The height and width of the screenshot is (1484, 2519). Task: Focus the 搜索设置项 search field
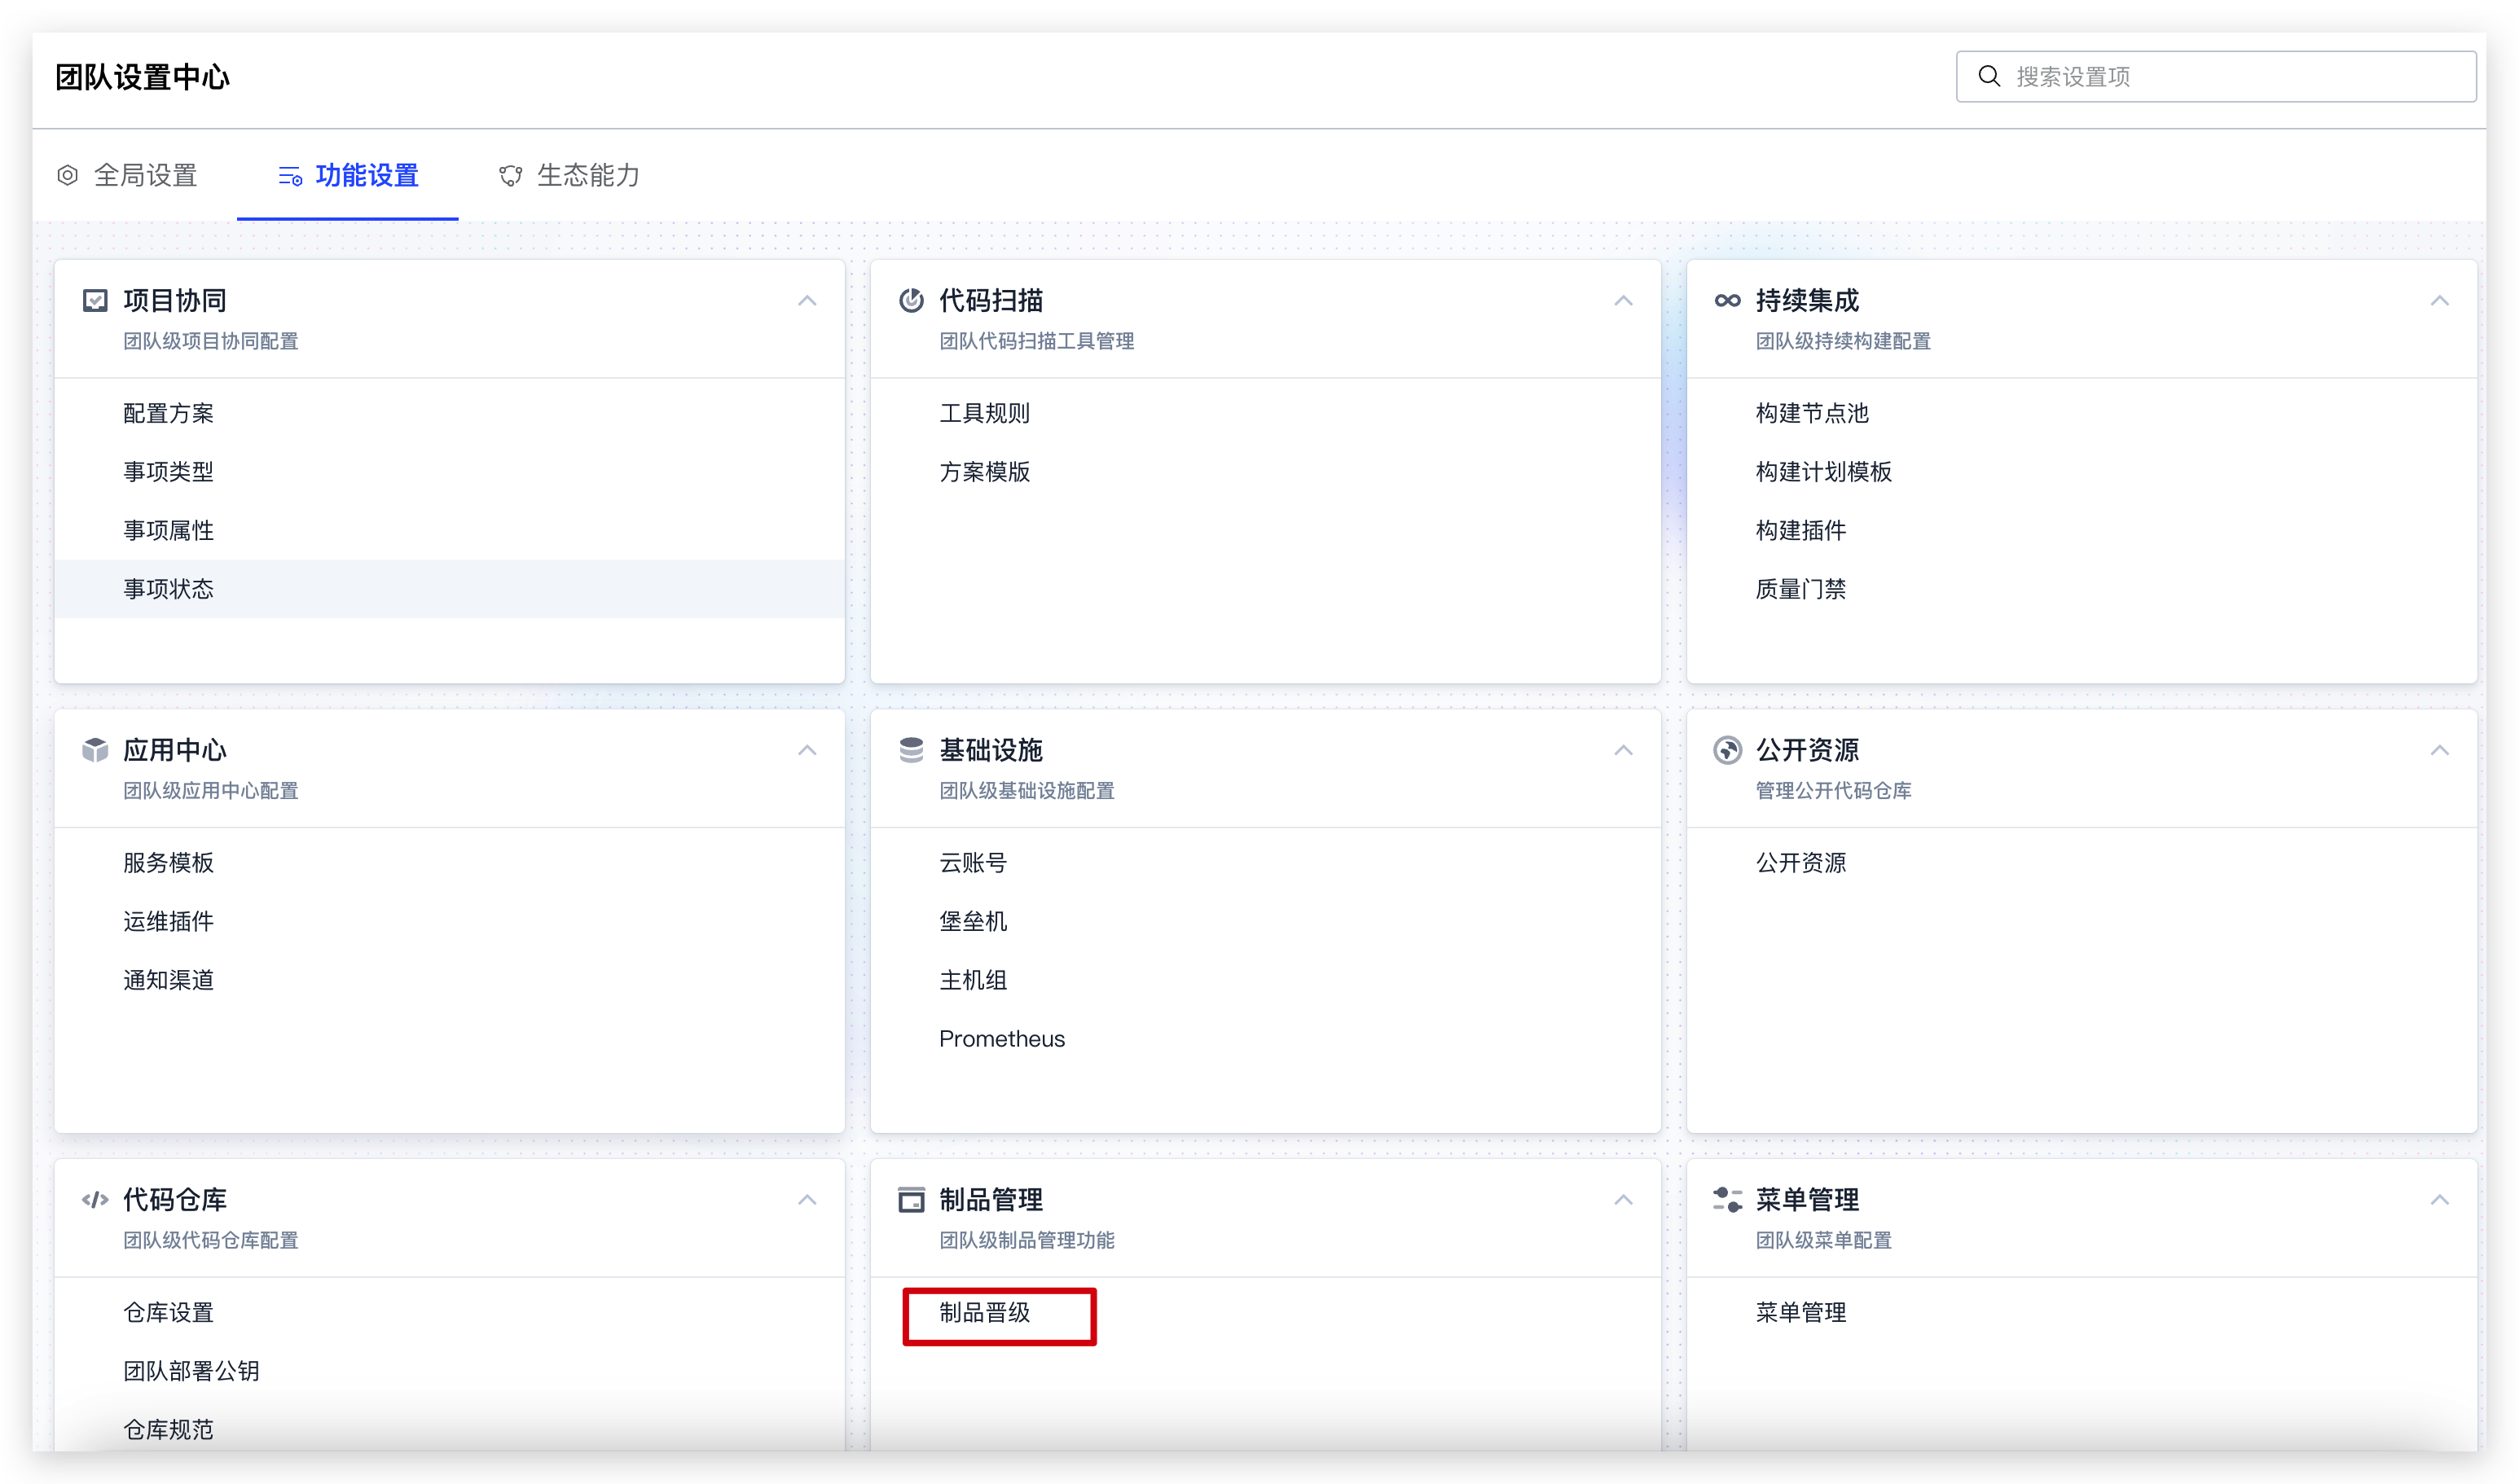(2216, 76)
